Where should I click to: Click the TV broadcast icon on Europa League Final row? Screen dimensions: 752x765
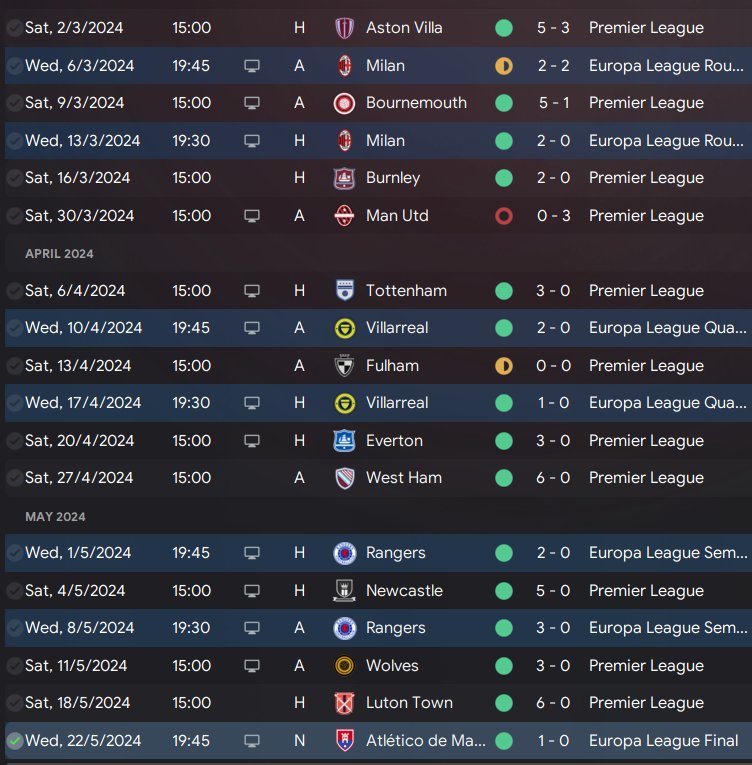(x=252, y=741)
